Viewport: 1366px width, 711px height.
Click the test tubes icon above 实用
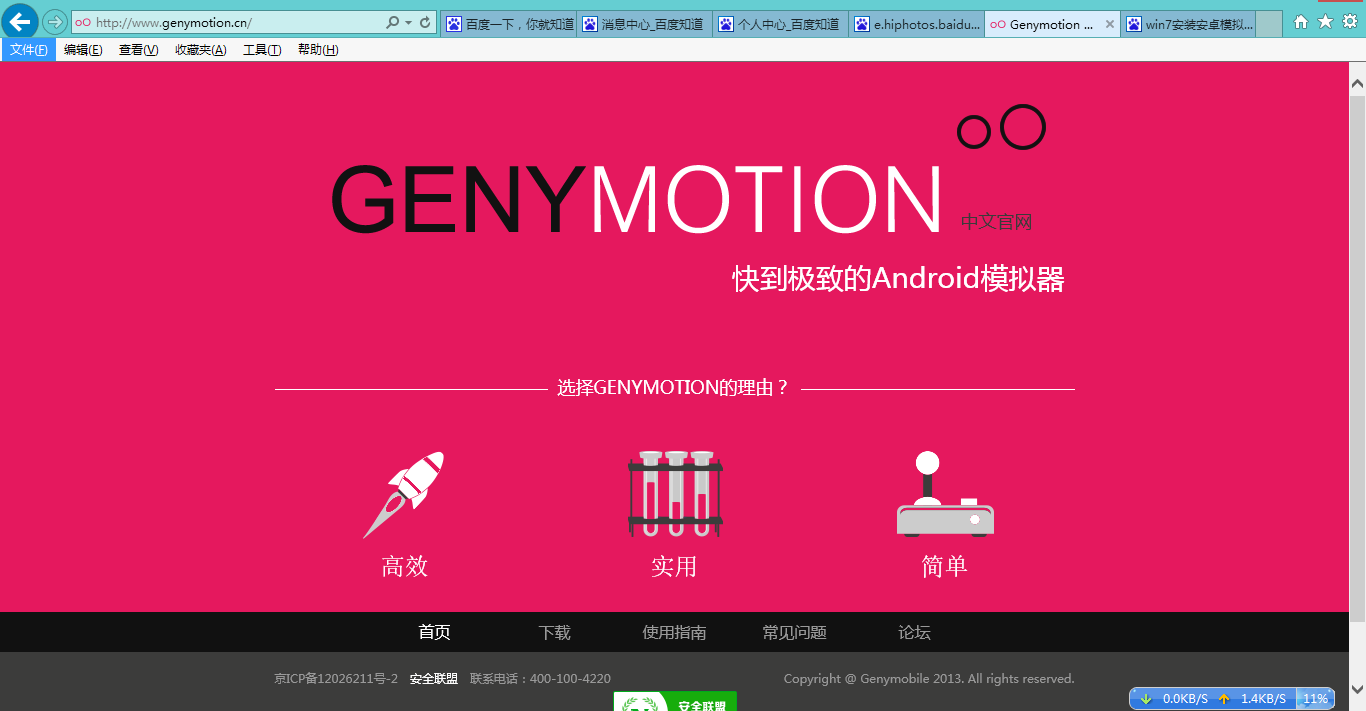click(675, 494)
